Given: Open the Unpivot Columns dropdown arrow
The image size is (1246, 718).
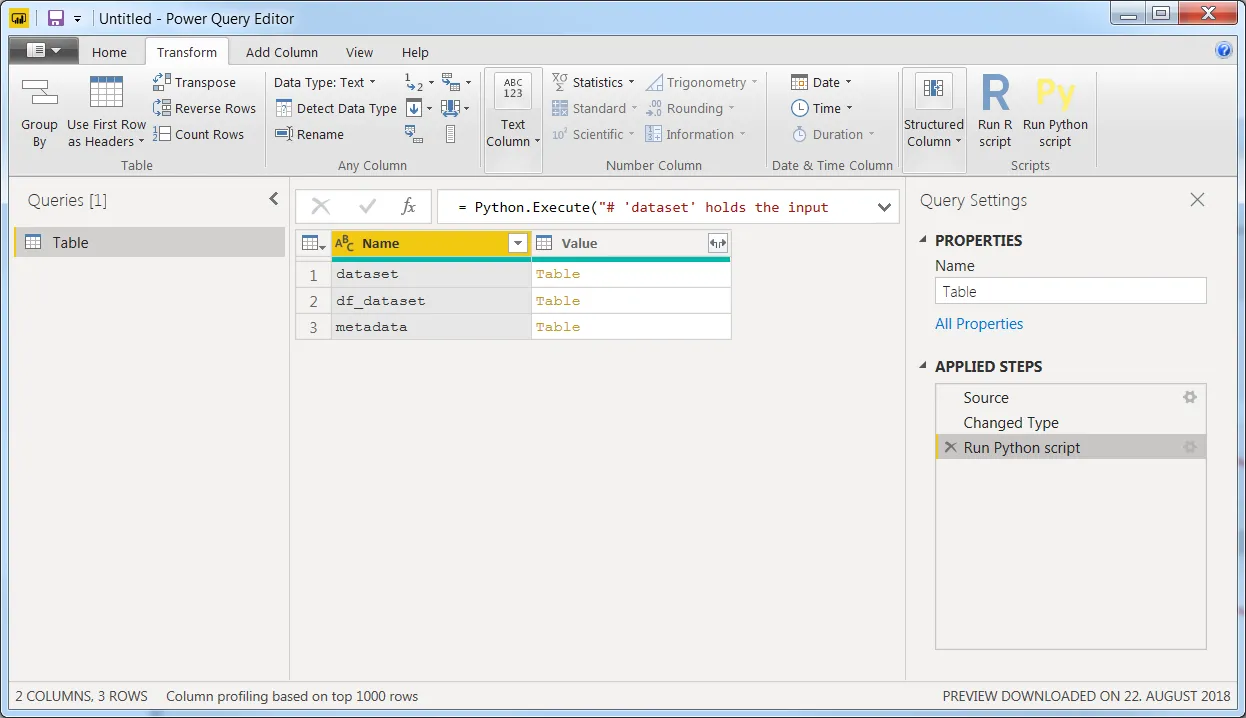Looking at the screenshot, I should 467,82.
